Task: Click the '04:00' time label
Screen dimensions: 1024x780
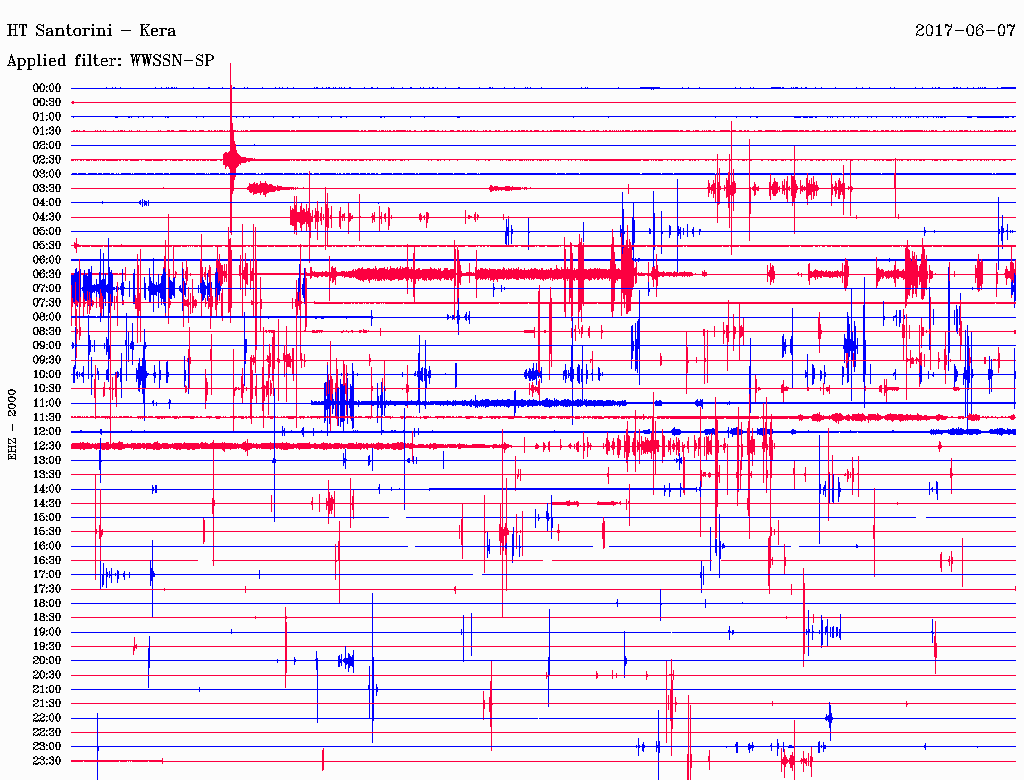Action: coord(47,203)
